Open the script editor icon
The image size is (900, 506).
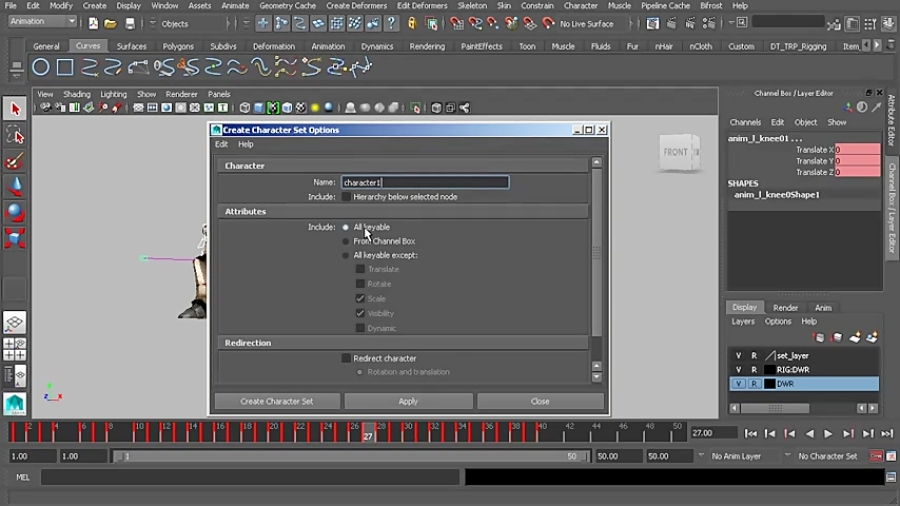891,477
